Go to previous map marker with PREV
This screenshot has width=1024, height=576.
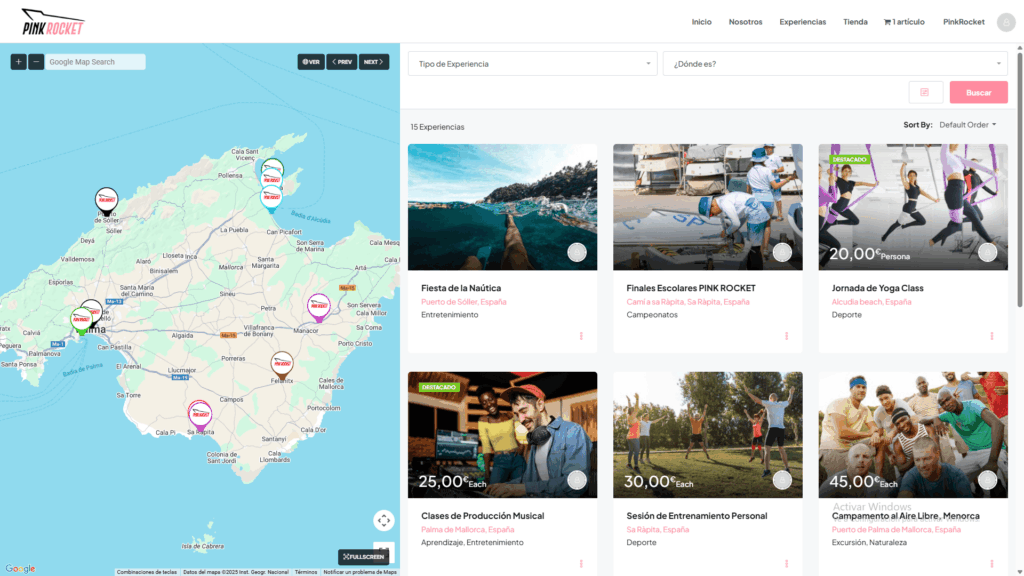[342, 62]
